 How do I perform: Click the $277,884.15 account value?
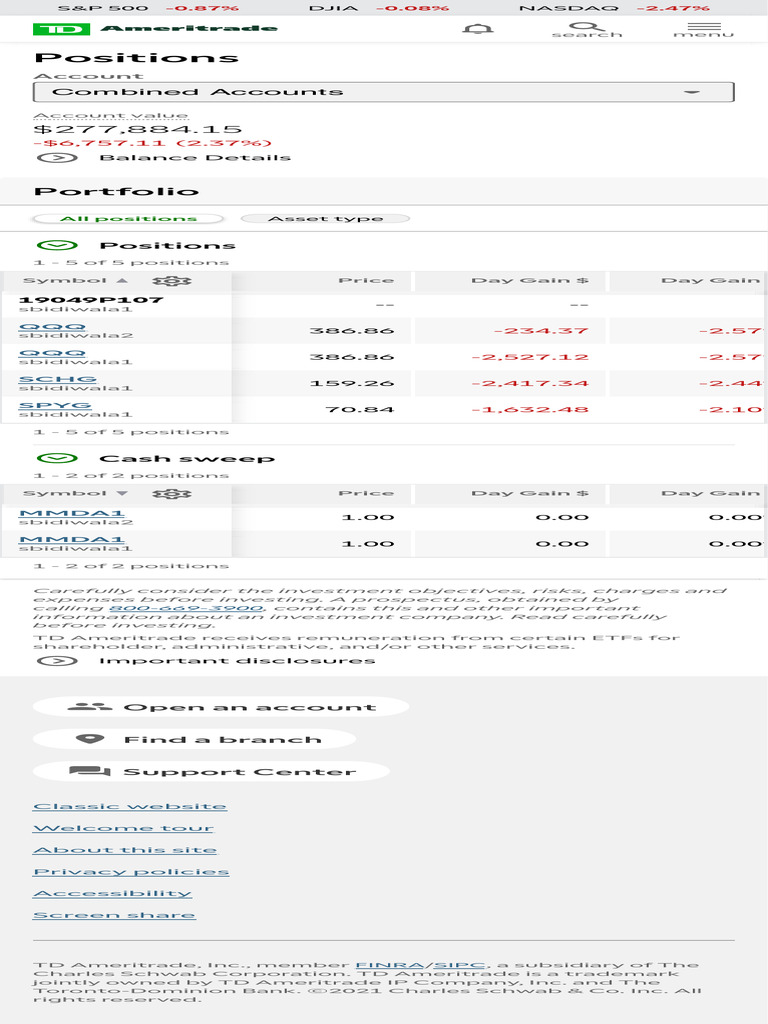(138, 129)
